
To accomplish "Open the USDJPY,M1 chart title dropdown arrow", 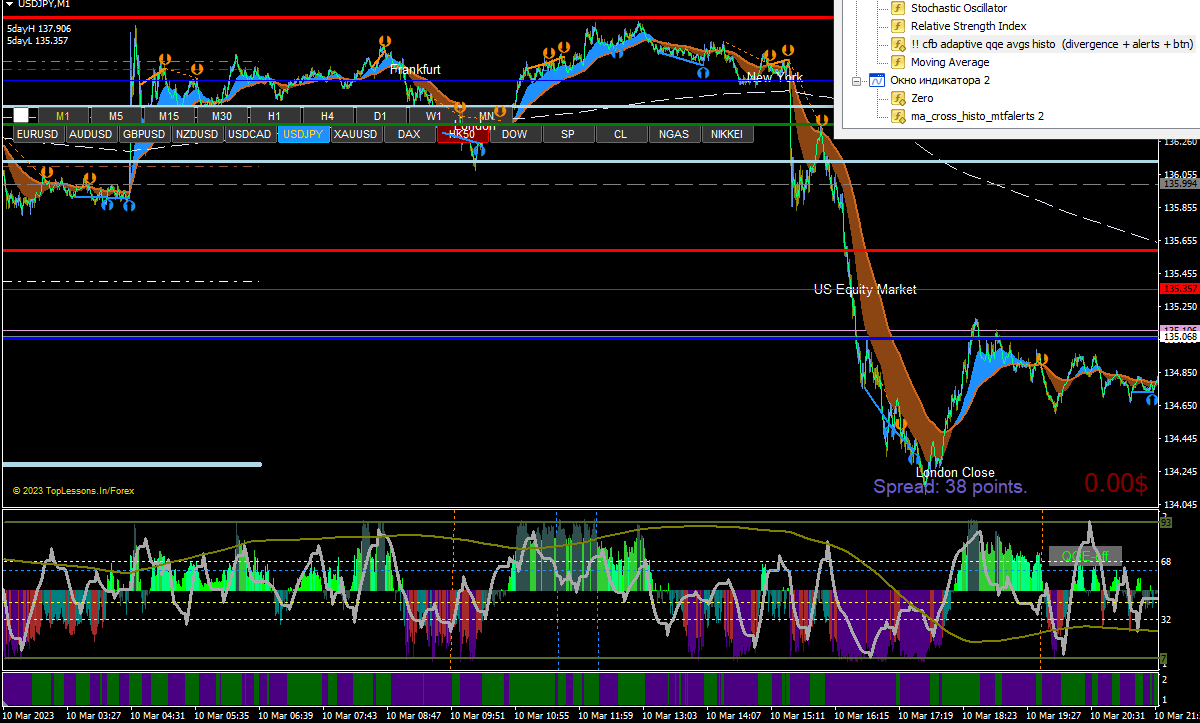I will click(x=8, y=5).
